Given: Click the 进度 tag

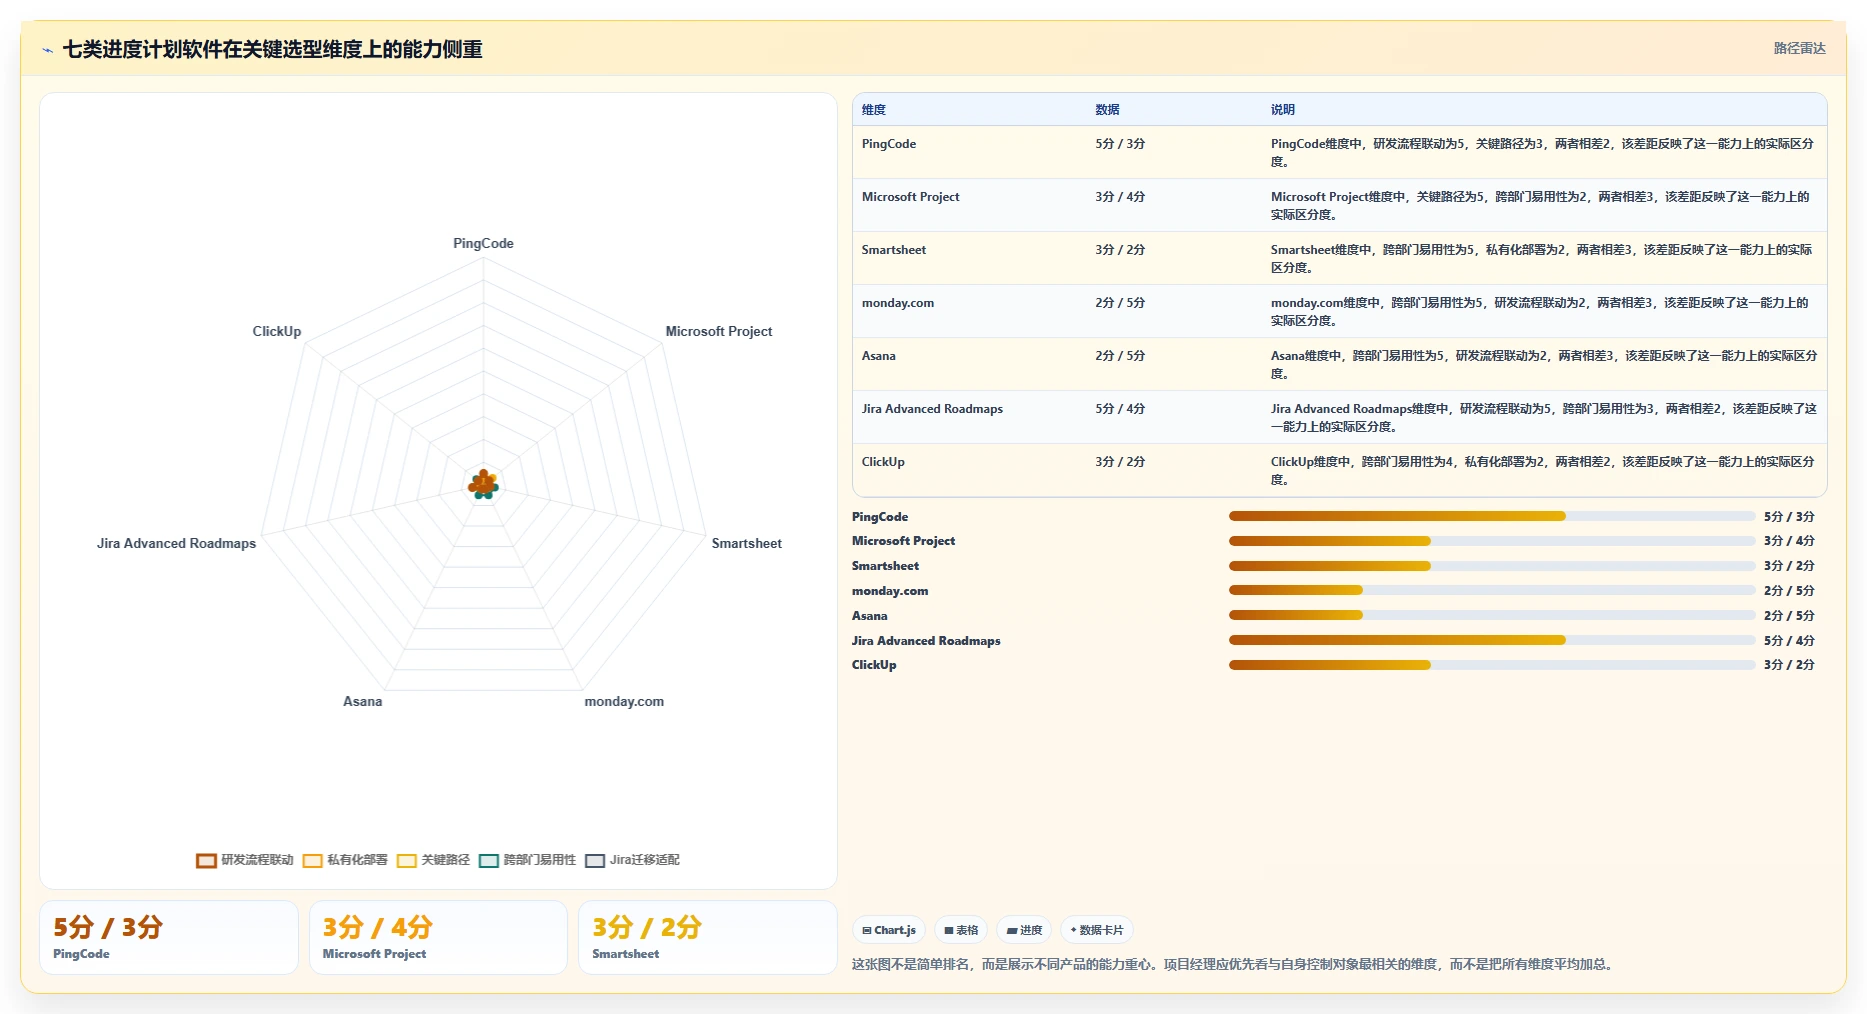Looking at the screenshot, I should pos(1024,930).
